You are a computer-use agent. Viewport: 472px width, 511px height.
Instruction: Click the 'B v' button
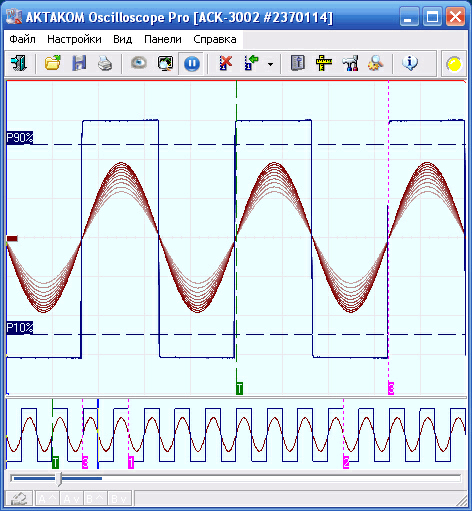(x=119, y=499)
